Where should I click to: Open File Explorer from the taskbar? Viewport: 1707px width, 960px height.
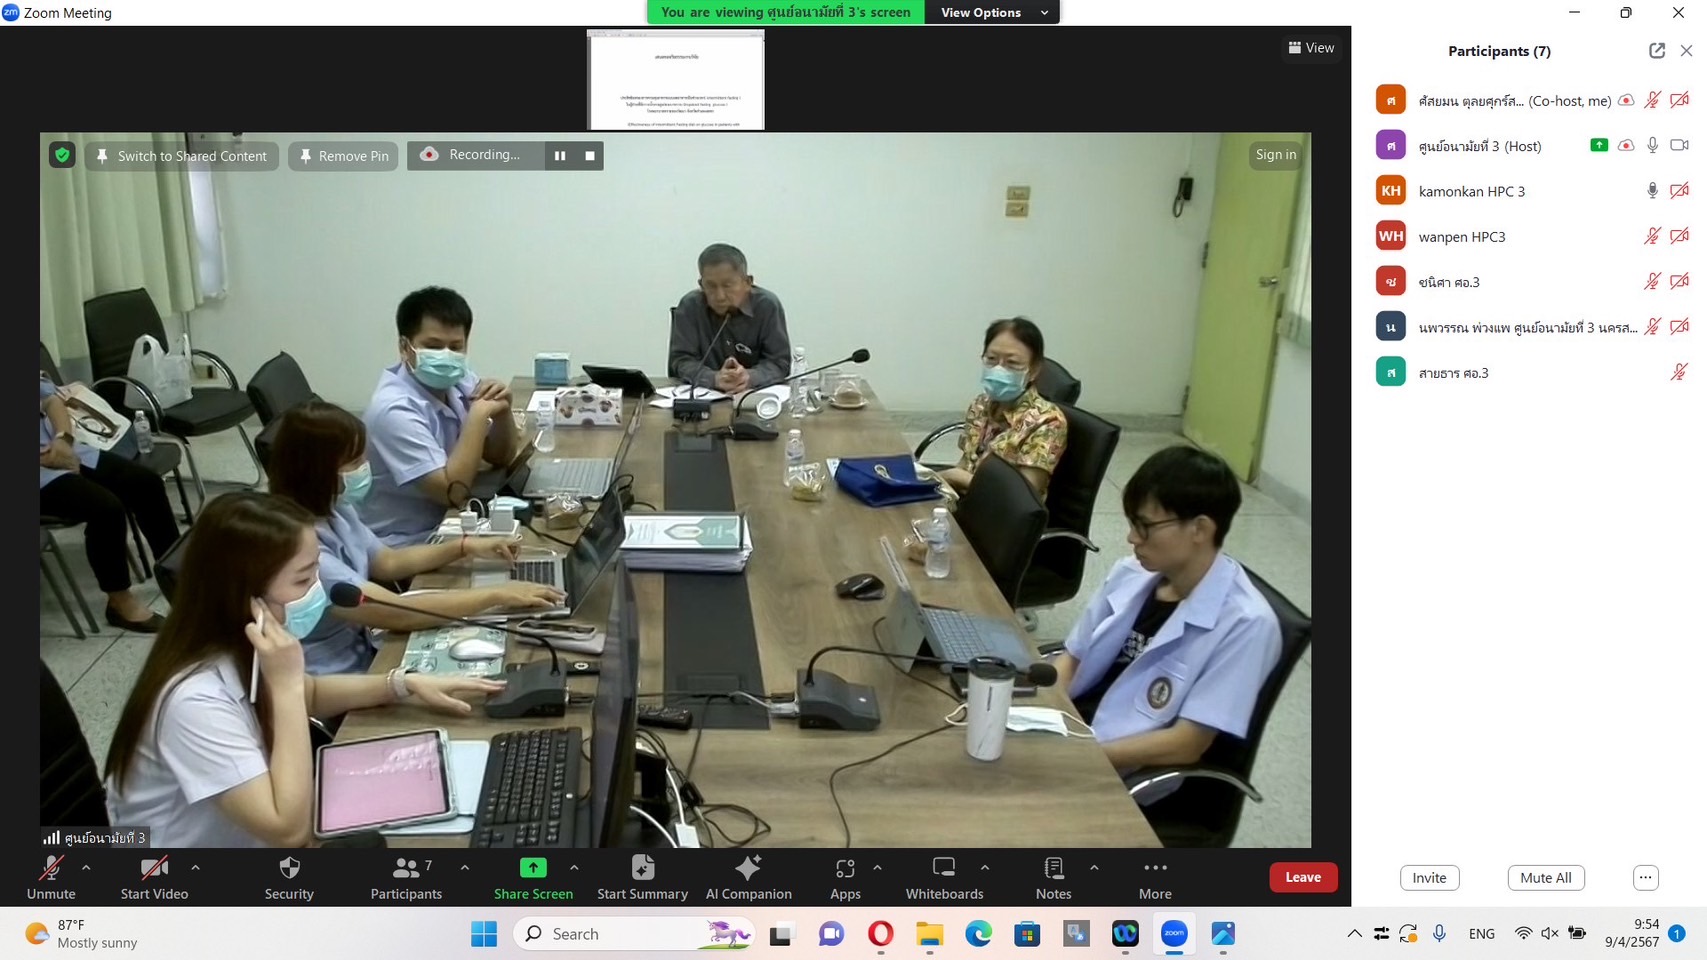tap(929, 934)
